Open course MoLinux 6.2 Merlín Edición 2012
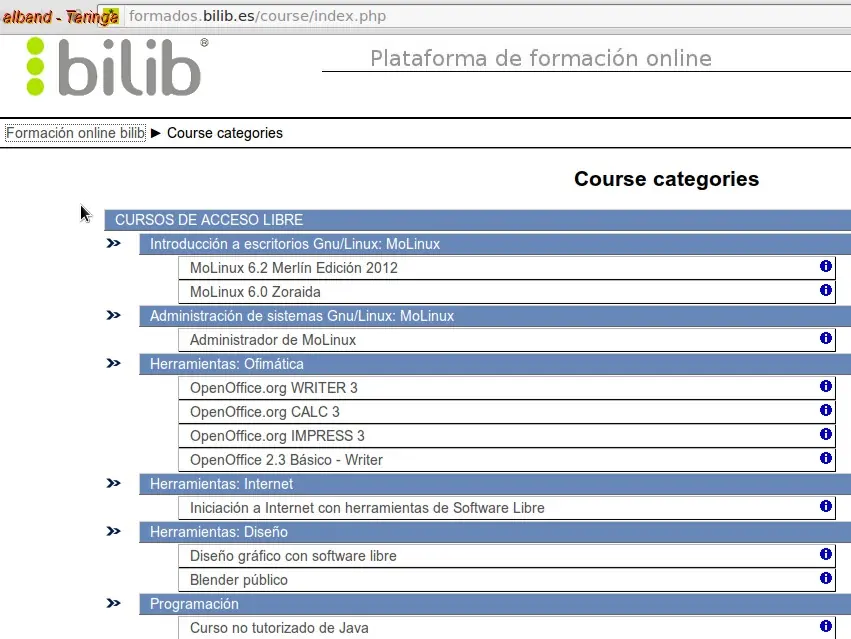The image size is (851, 639). click(x=294, y=268)
